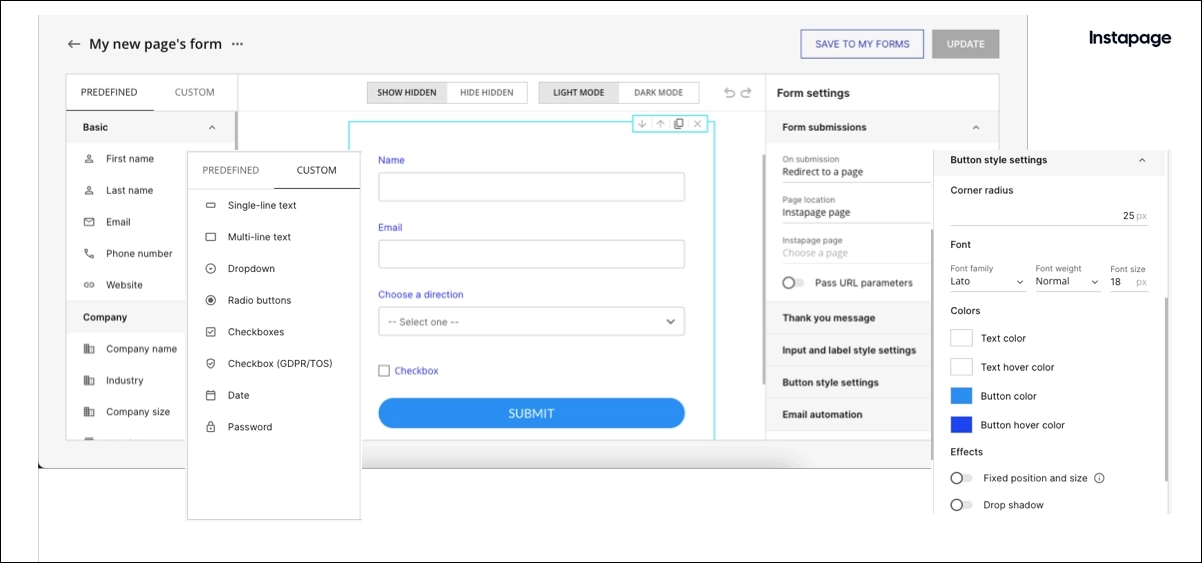Open the Font family Lato dropdown

click(x=988, y=282)
